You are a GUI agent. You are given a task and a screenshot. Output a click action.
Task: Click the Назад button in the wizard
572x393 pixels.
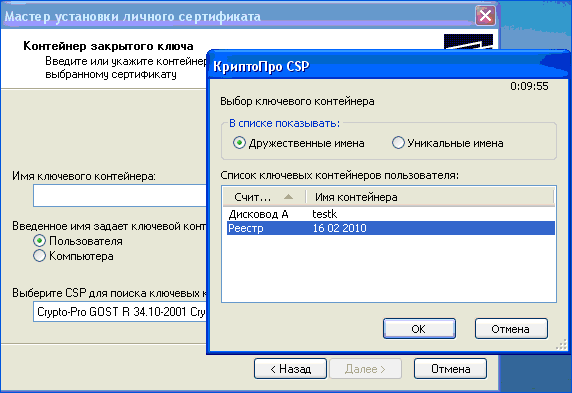click(290, 369)
